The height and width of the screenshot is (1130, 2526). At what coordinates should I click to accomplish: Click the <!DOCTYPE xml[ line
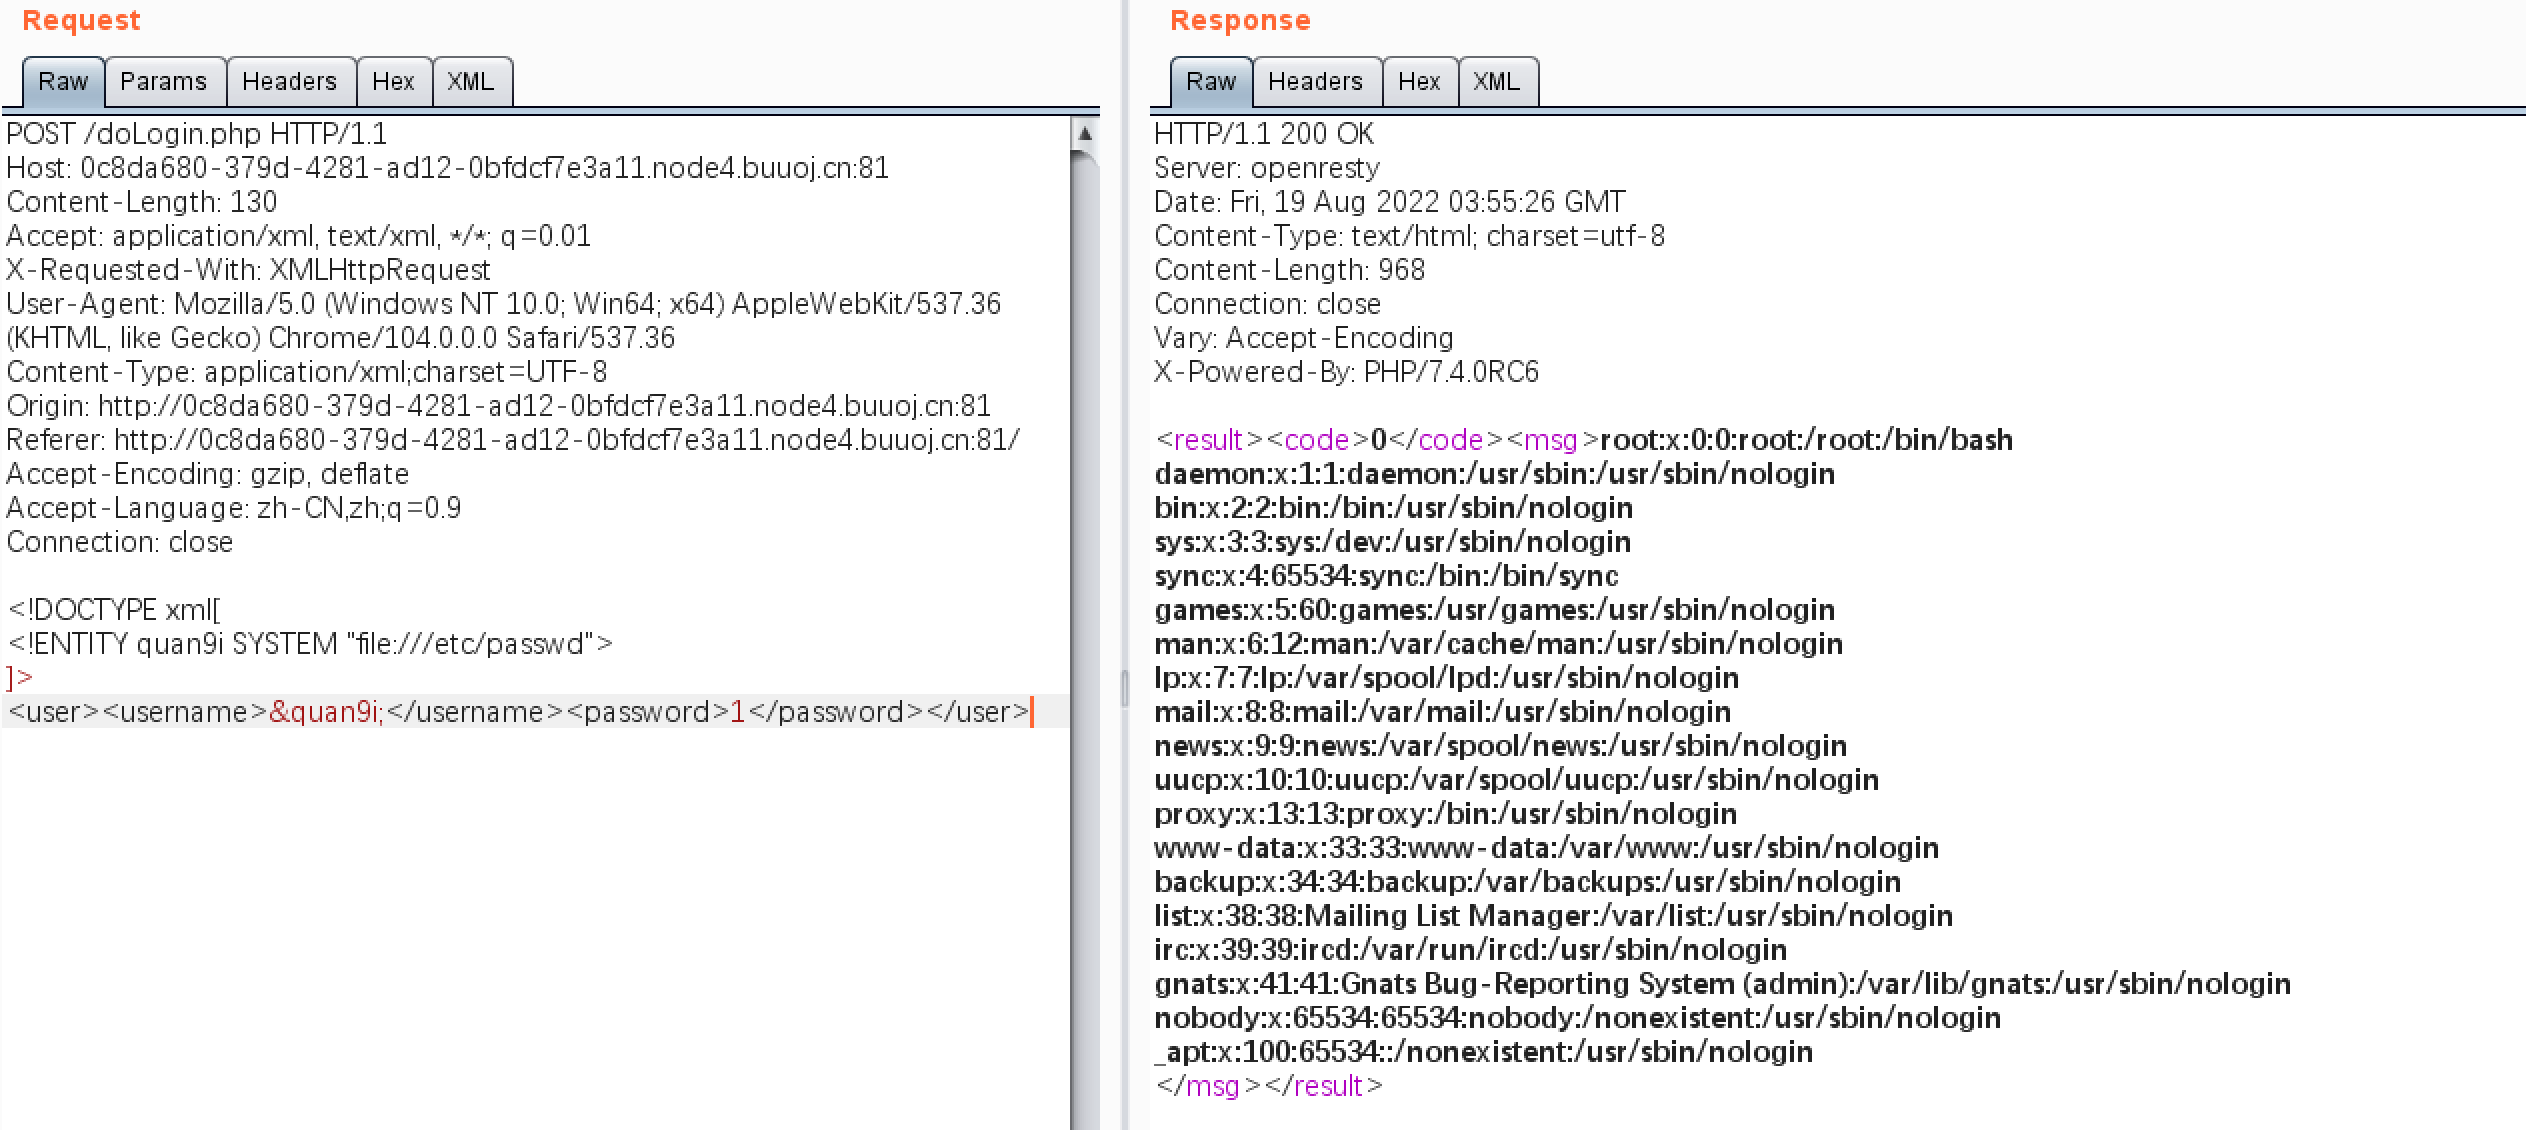(x=114, y=610)
